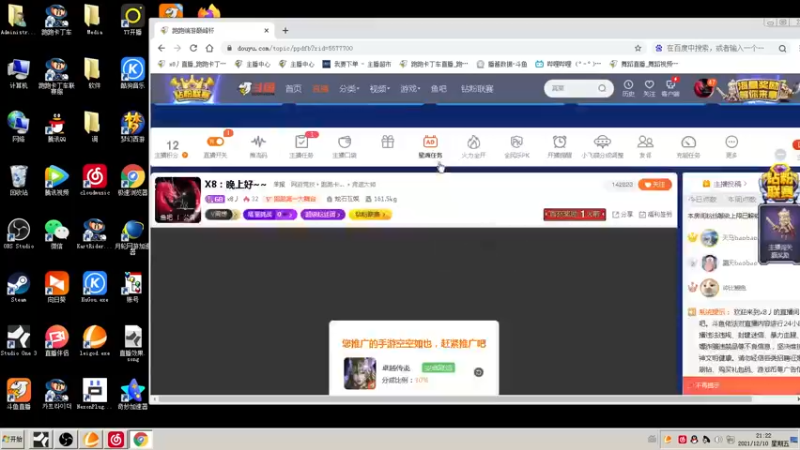
Task: Click the gift box icon in streamer toolbar
Action: pyautogui.click(x=388, y=141)
